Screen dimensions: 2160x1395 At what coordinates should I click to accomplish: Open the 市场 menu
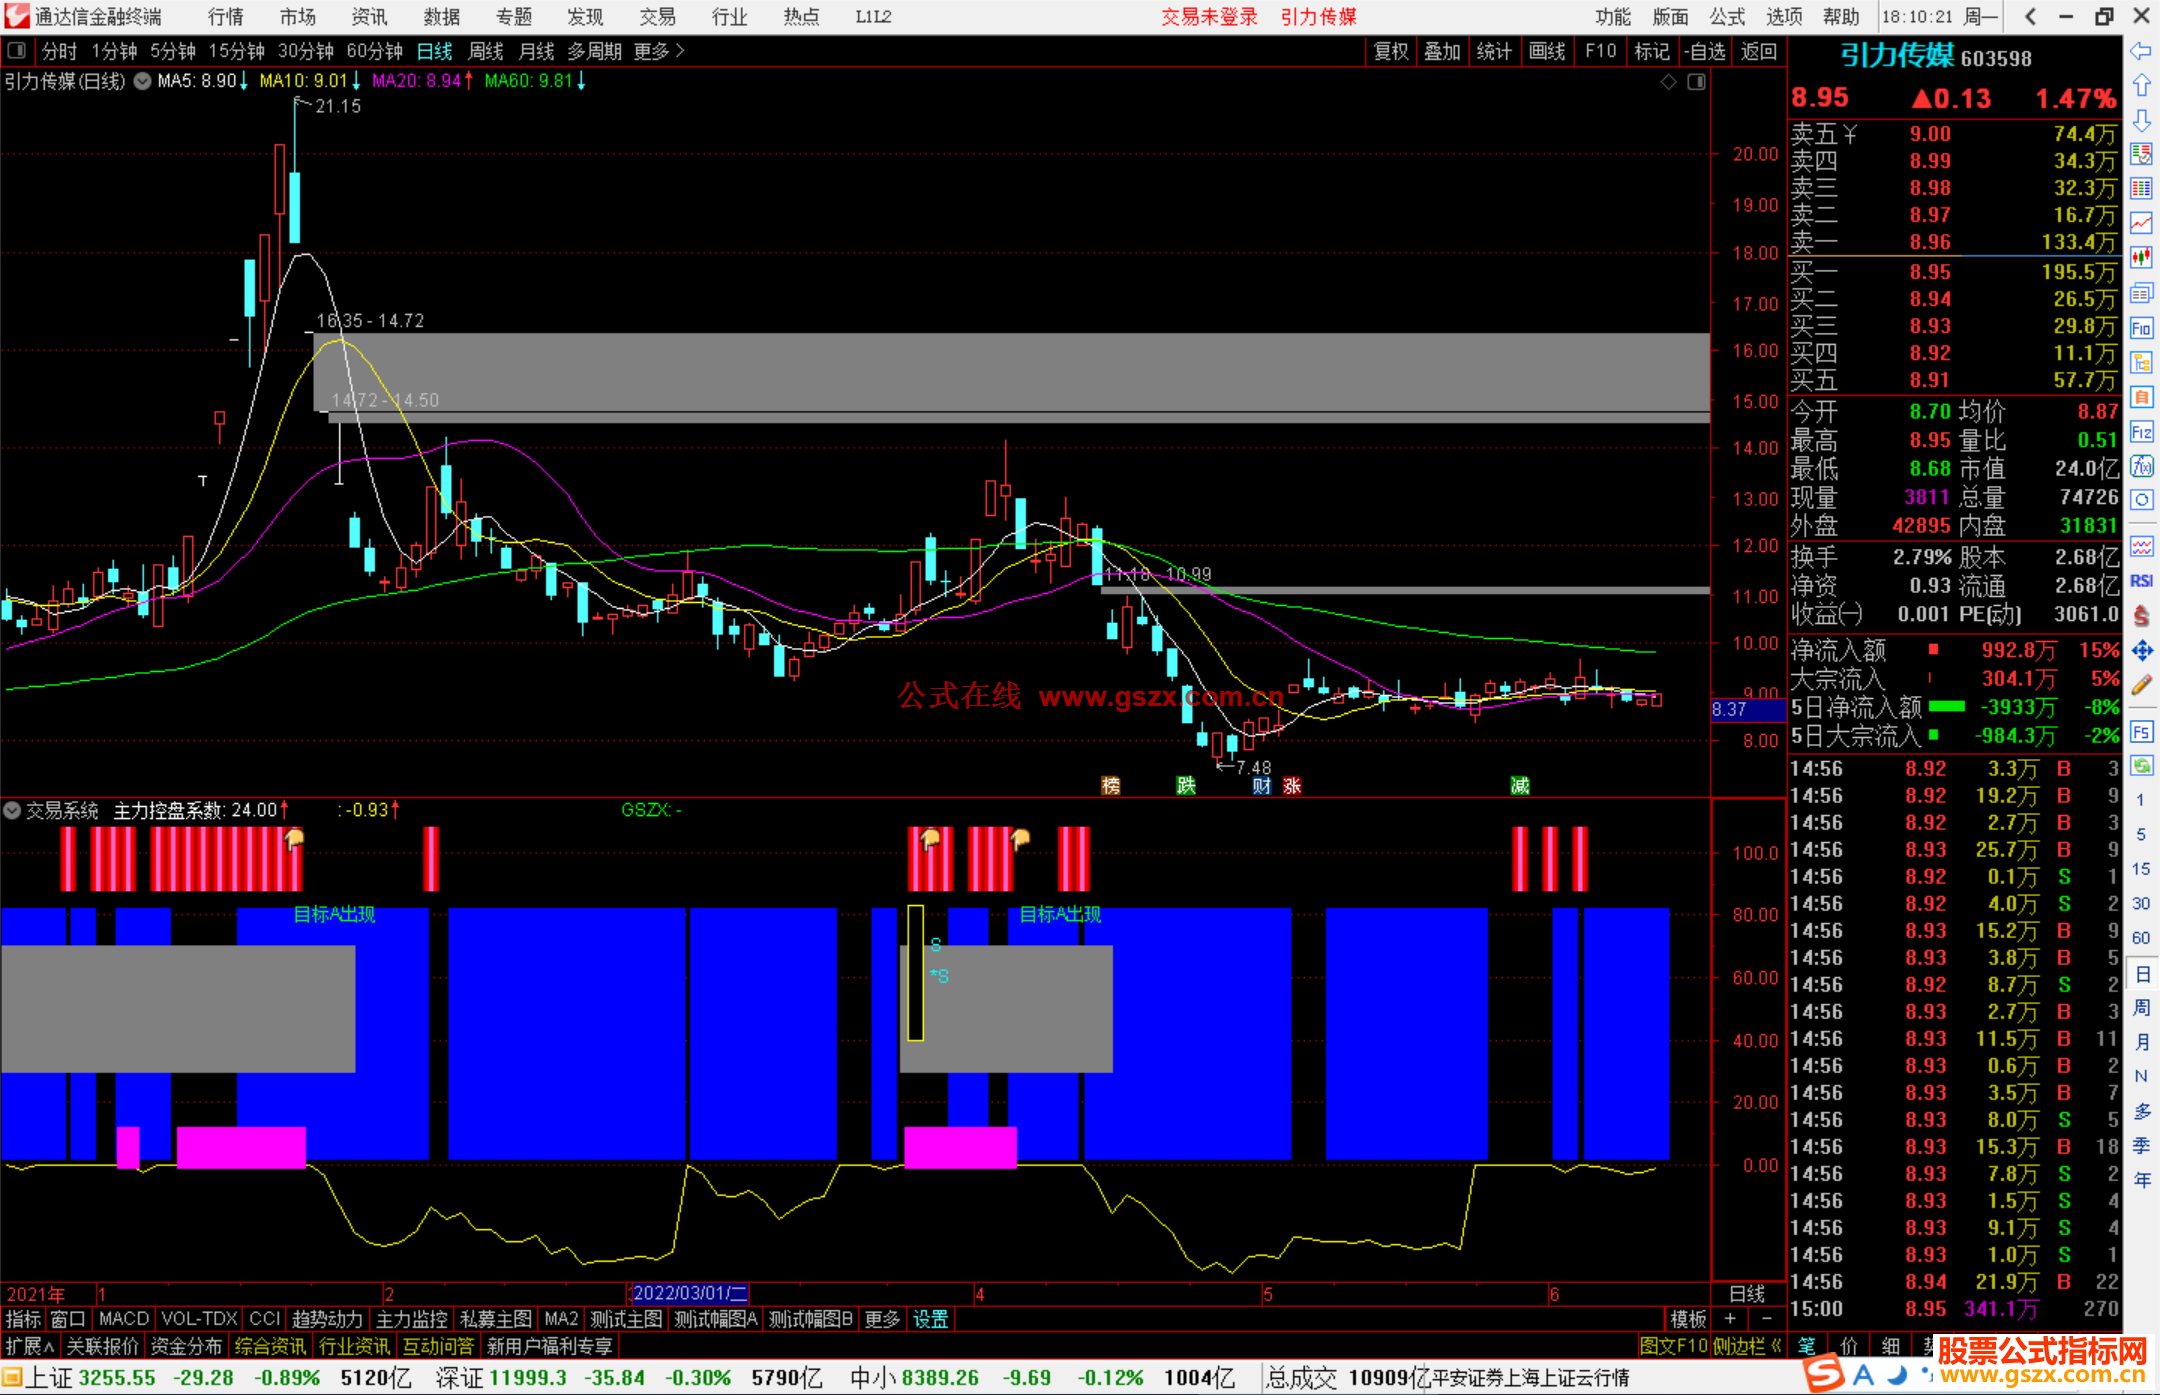click(297, 16)
